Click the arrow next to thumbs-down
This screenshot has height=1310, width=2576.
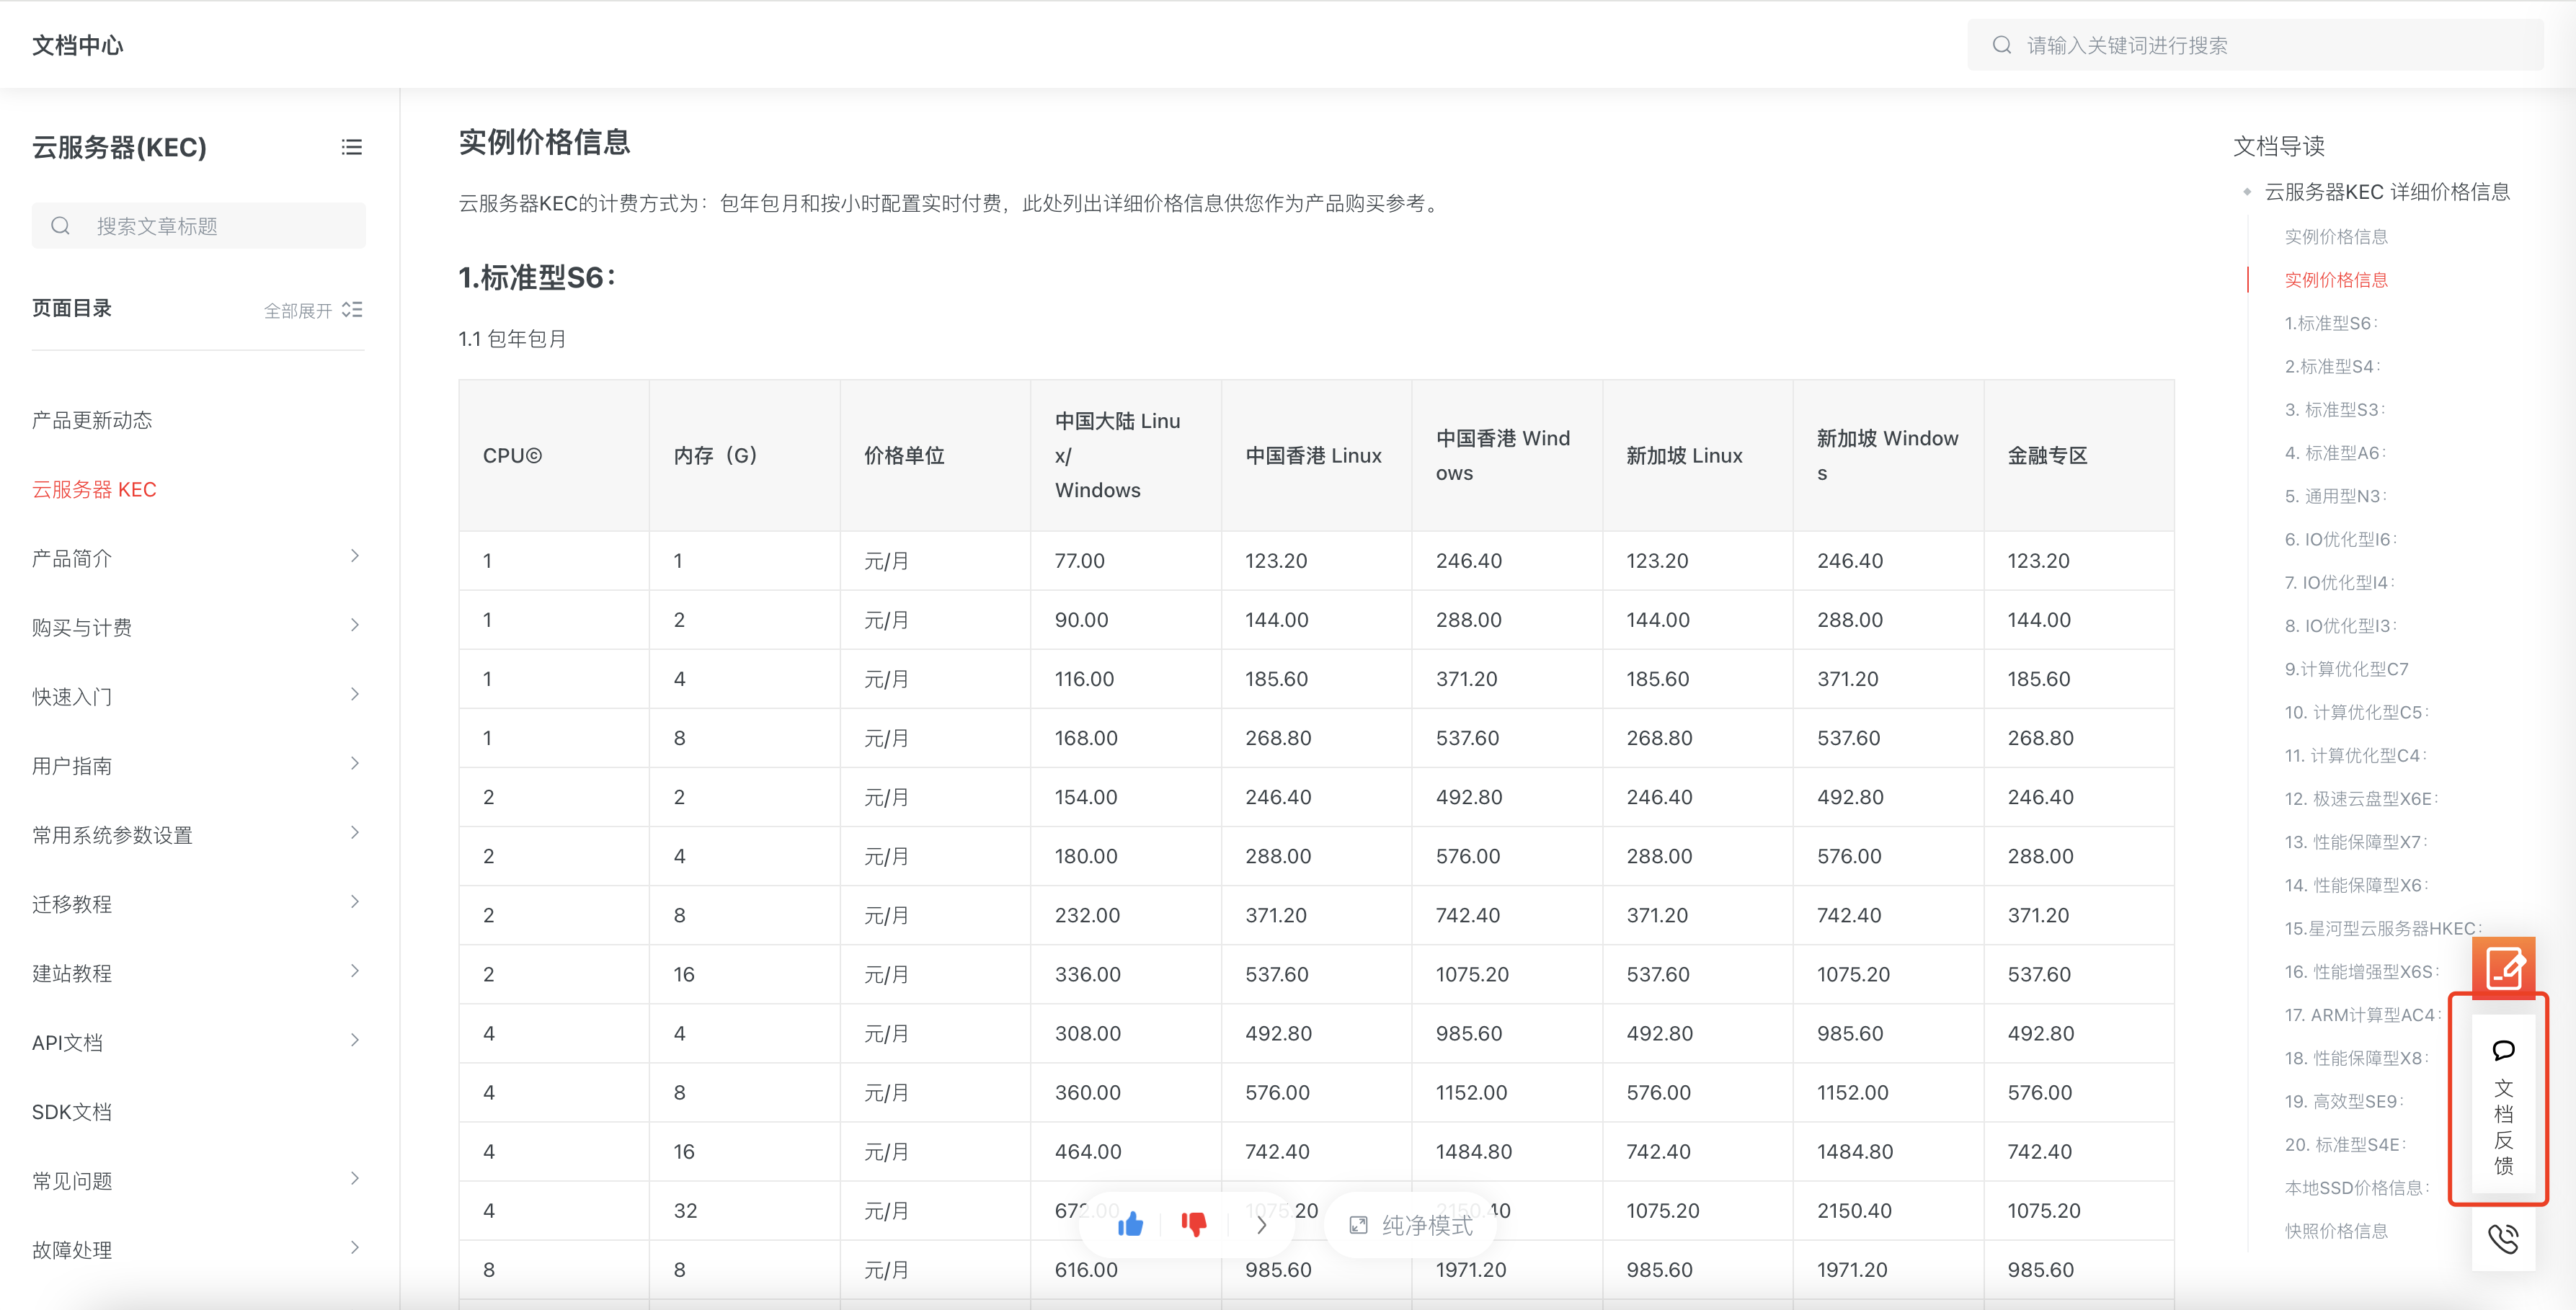click(1261, 1225)
